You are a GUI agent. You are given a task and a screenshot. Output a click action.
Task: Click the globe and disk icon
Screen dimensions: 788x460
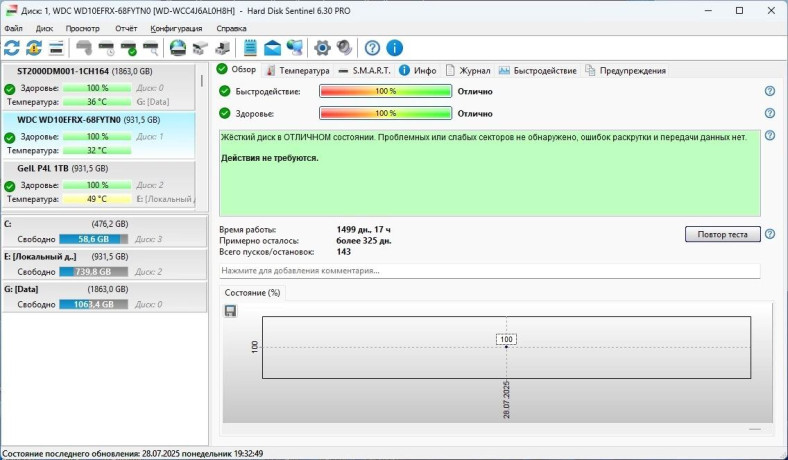[x=178, y=48]
